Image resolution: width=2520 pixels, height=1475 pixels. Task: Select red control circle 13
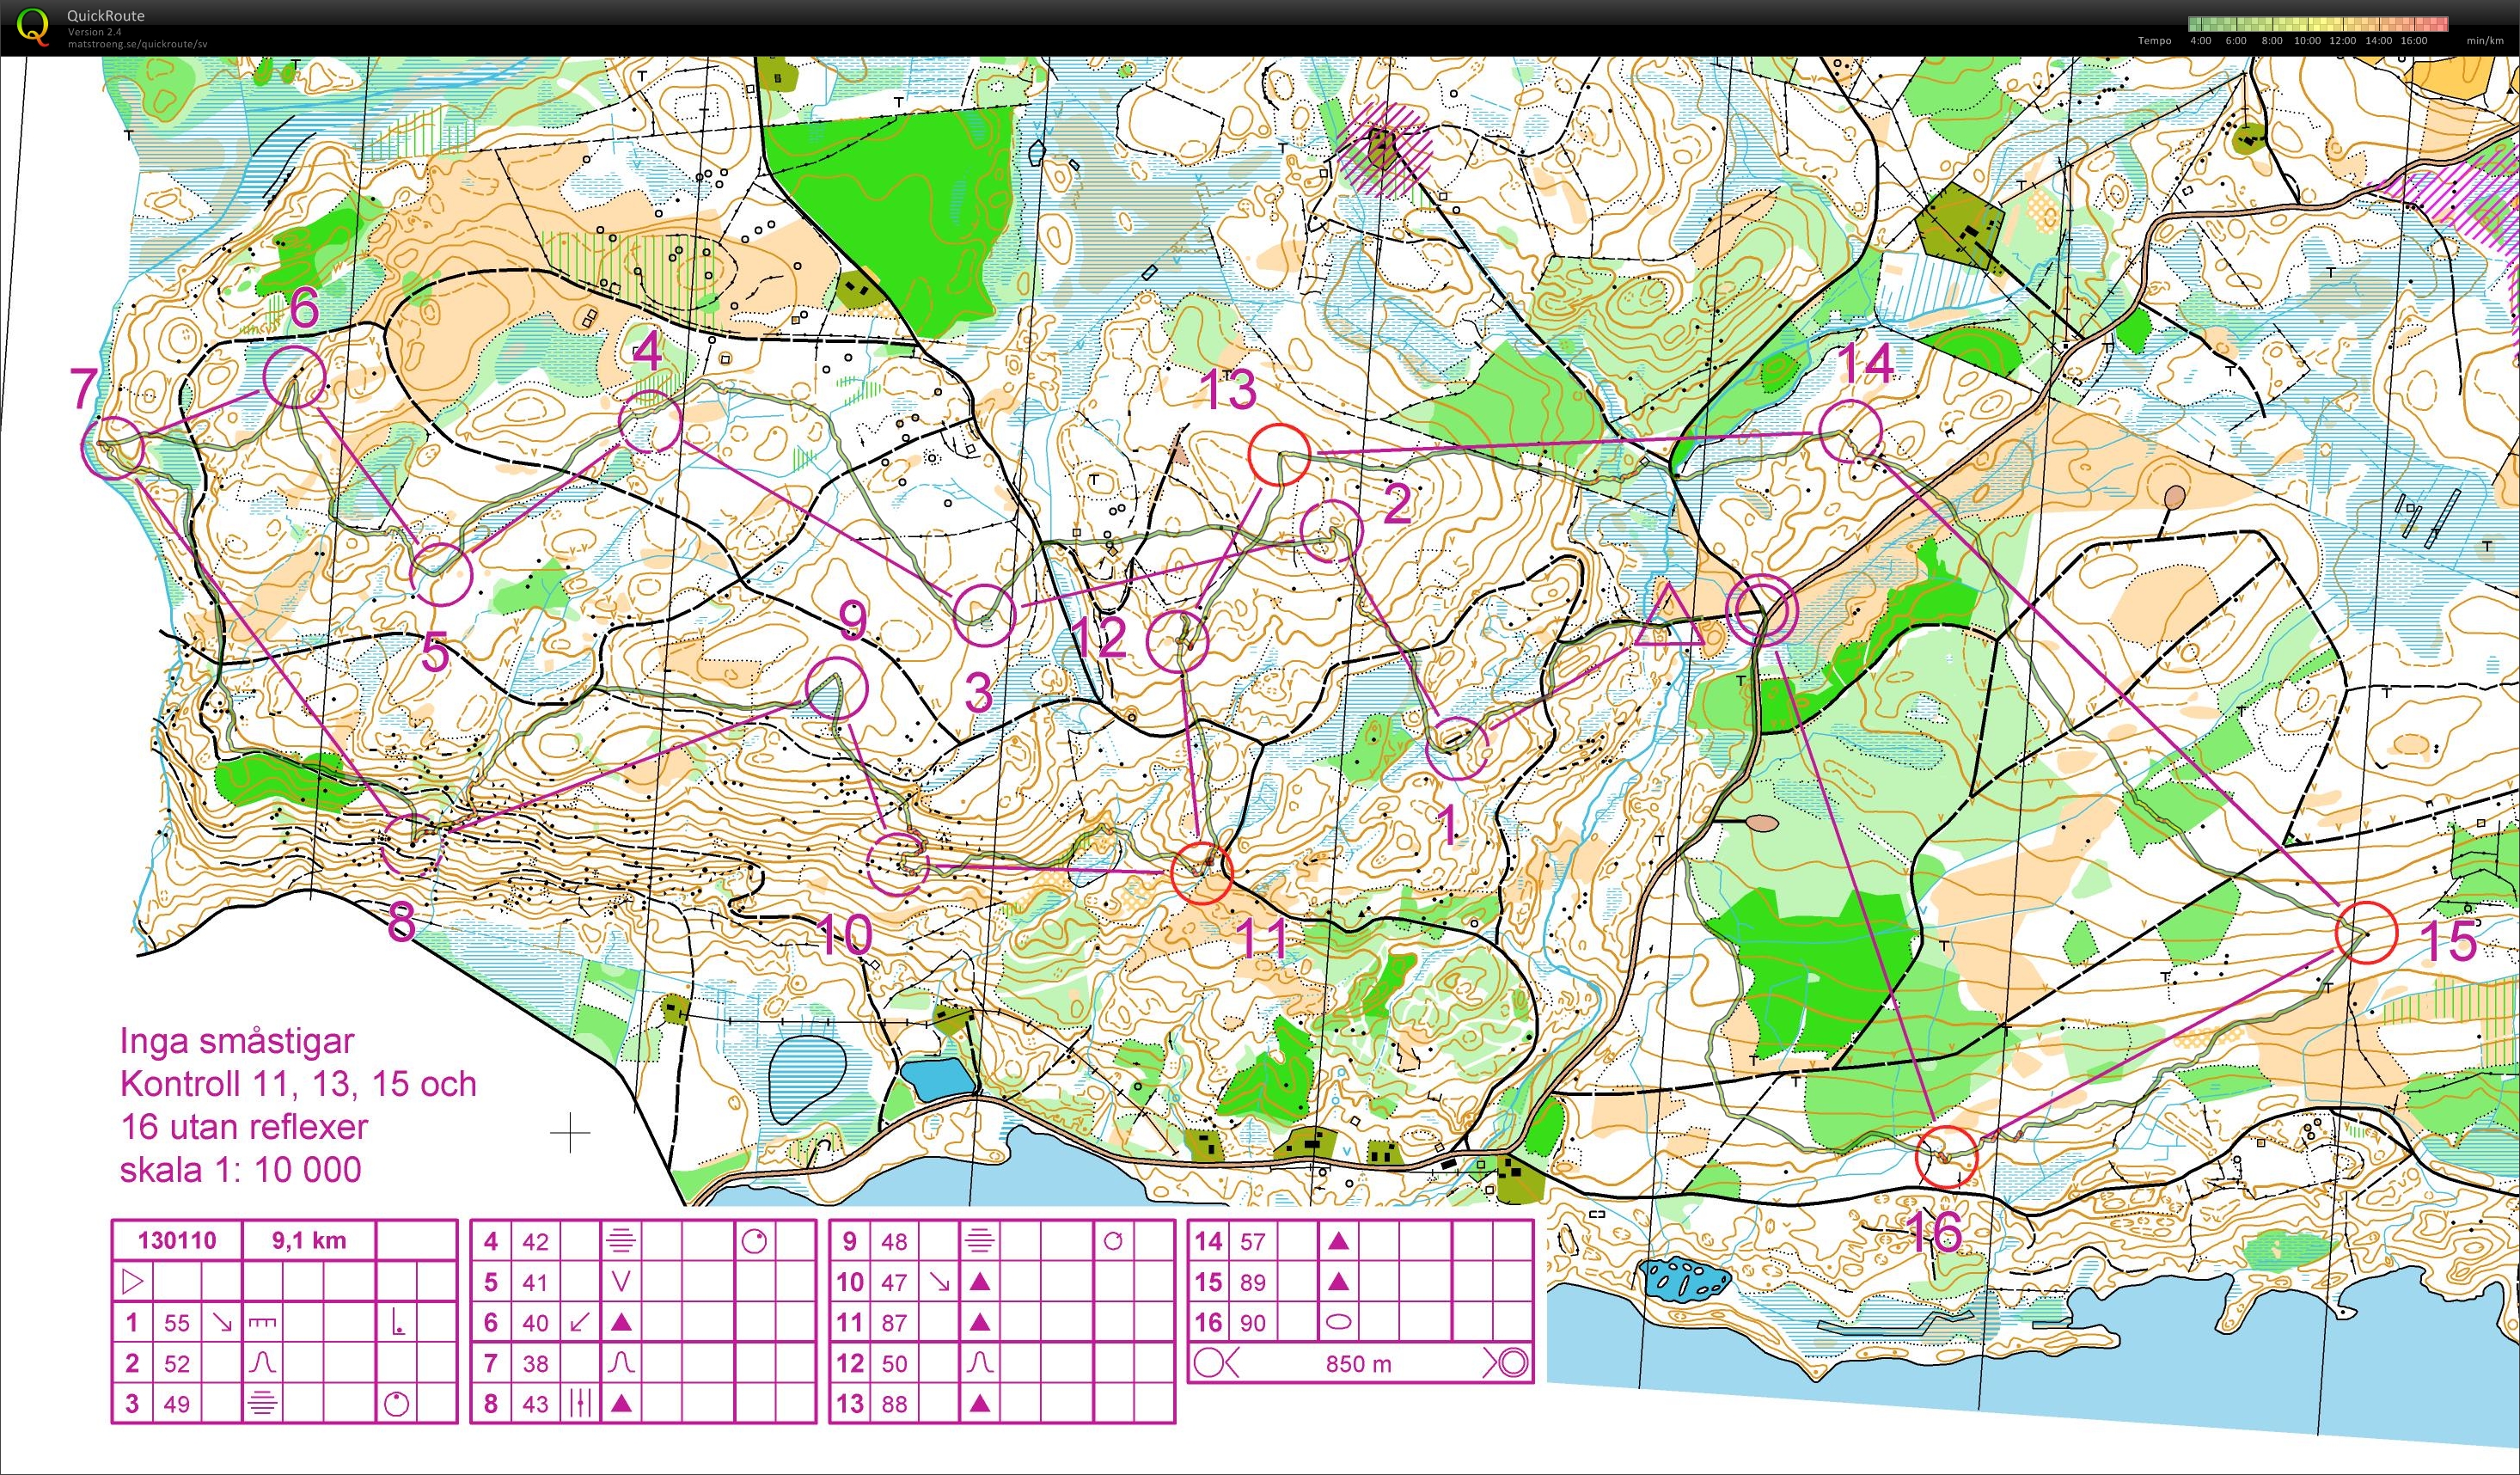click(1279, 454)
